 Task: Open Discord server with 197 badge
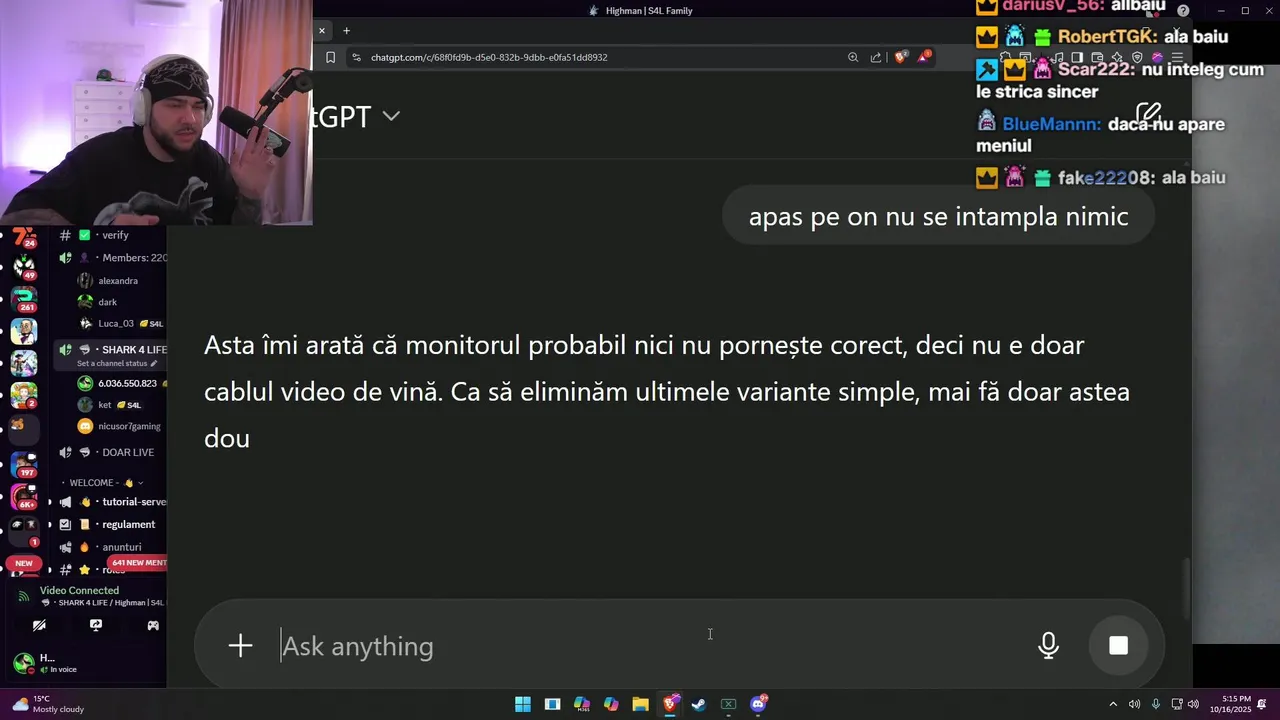pos(24,463)
